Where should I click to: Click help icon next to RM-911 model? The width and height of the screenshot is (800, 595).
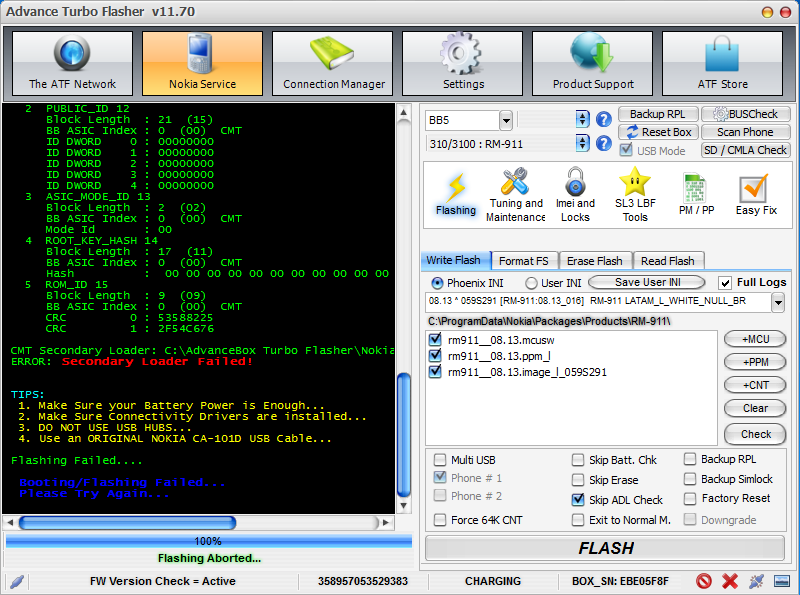tap(604, 143)
